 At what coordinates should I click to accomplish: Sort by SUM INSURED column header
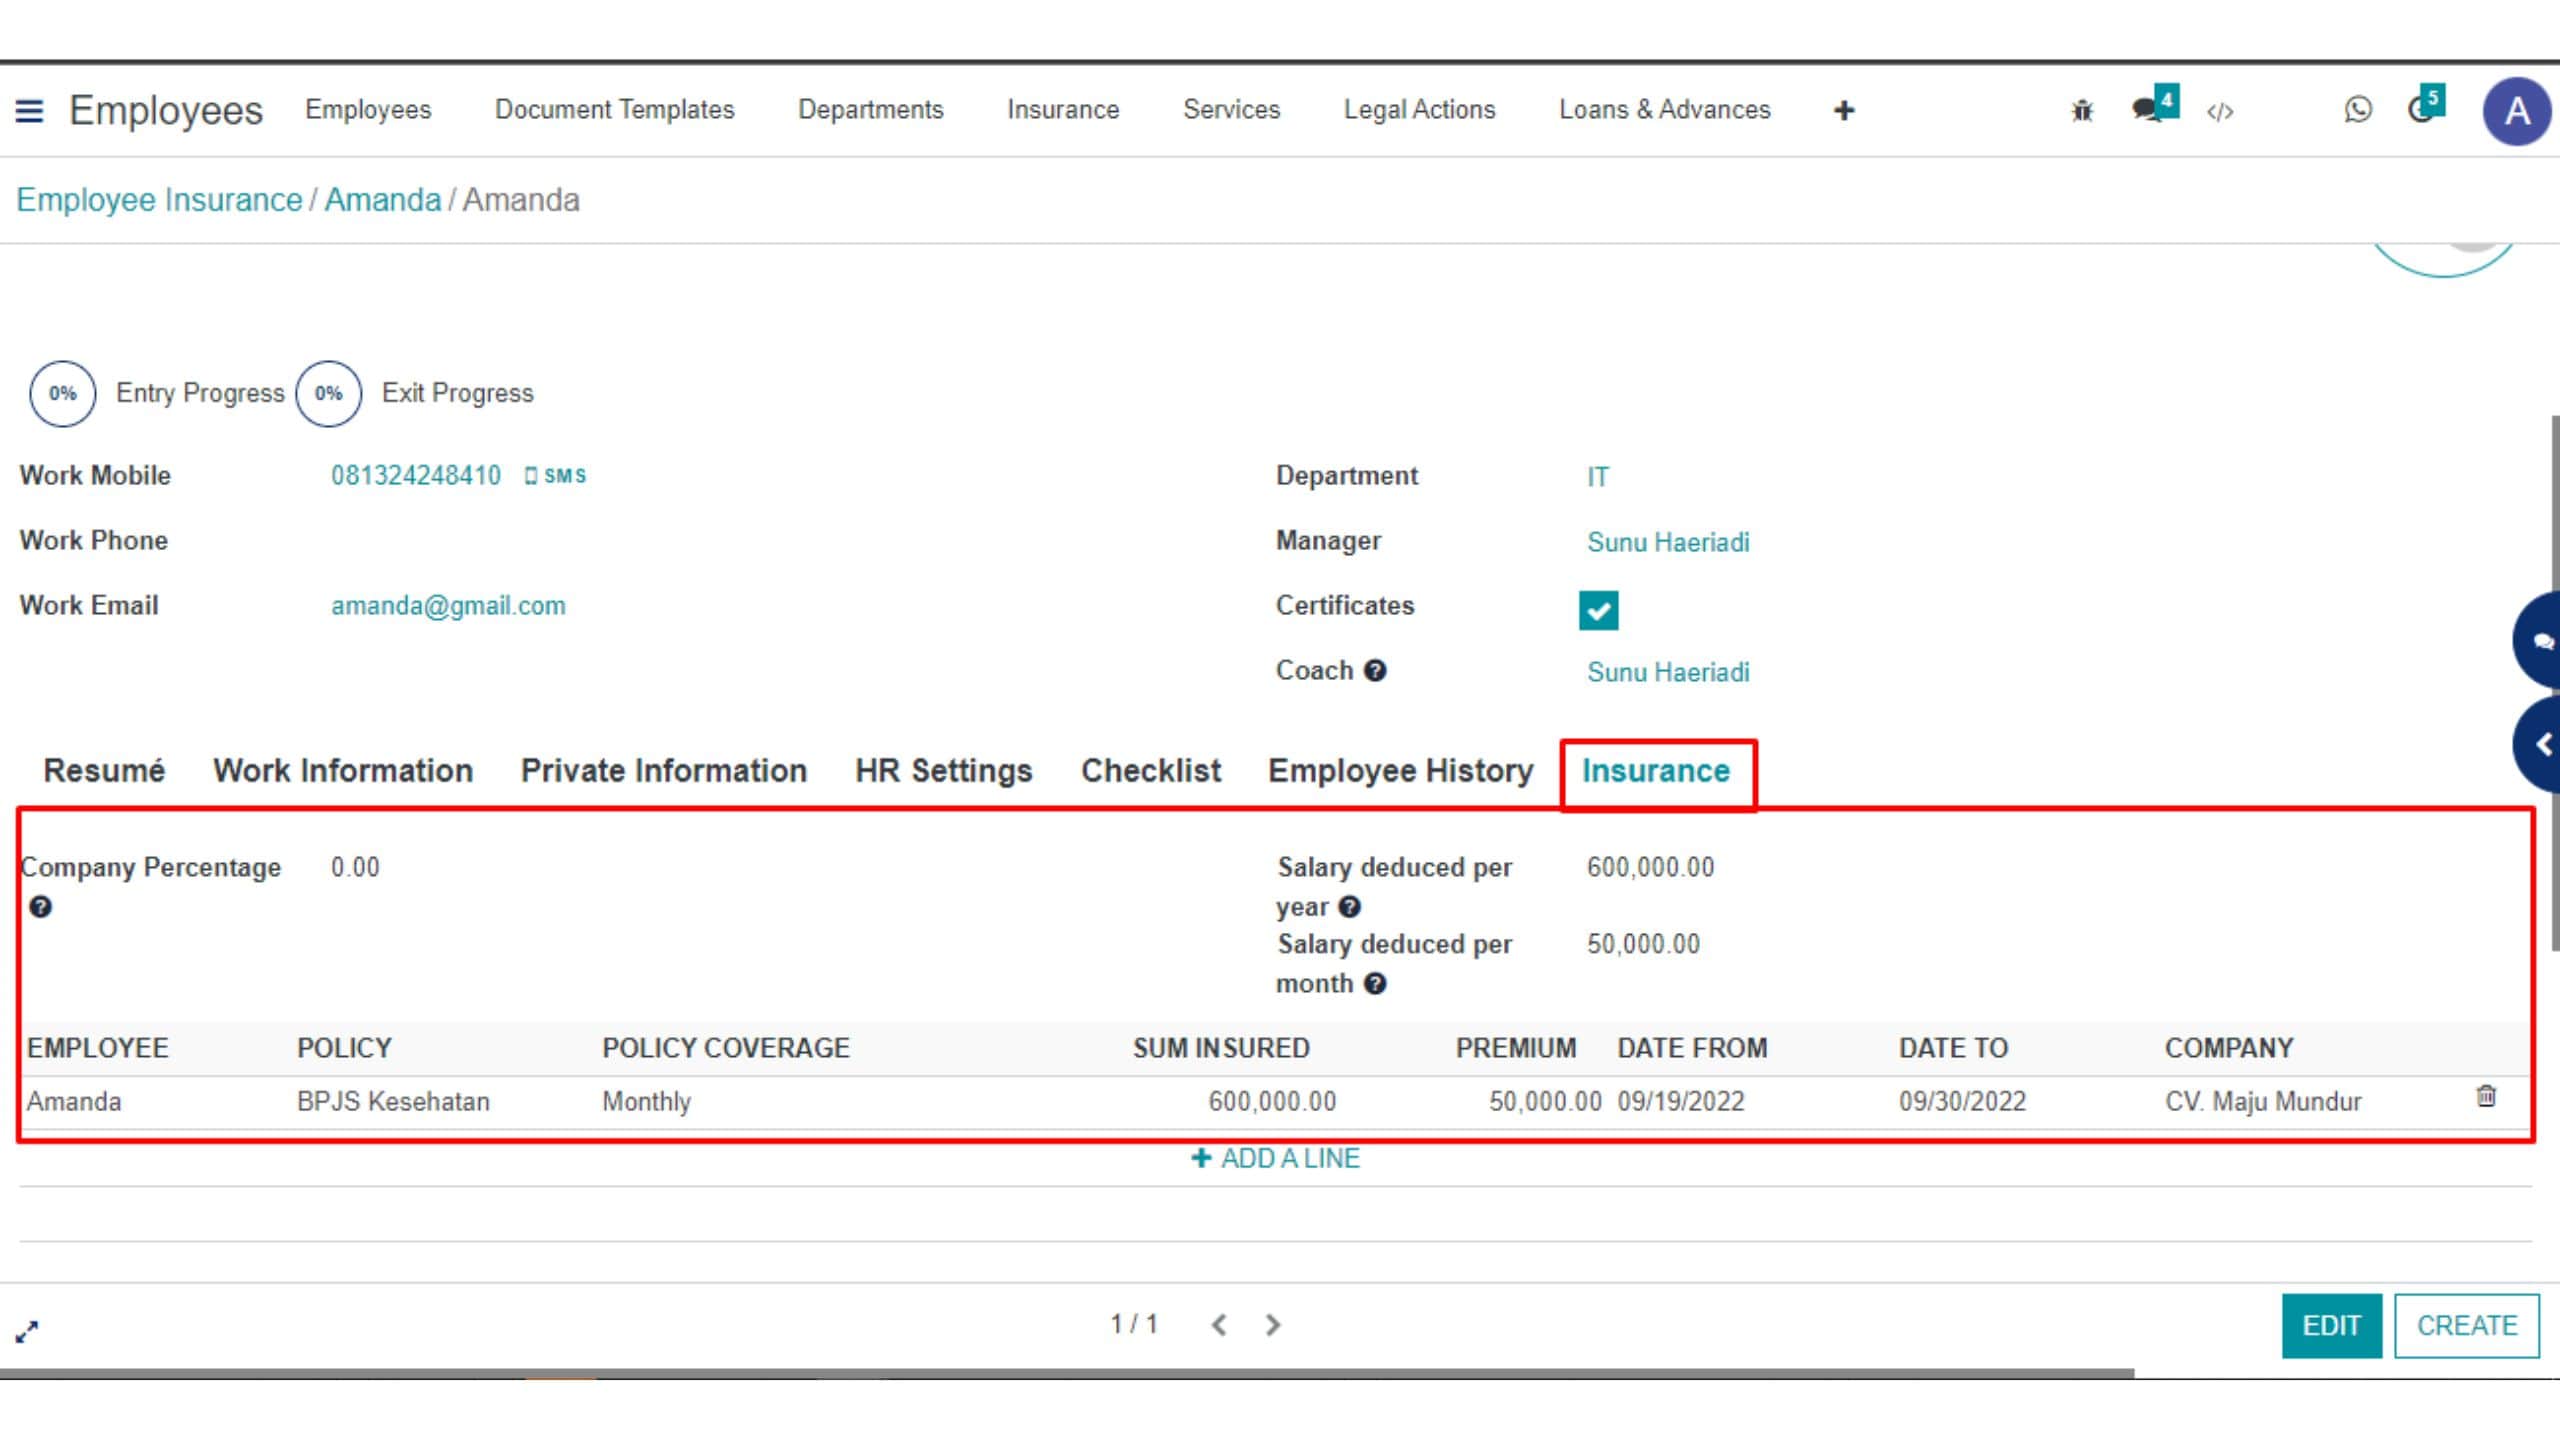click(x=1221, y=1048)
